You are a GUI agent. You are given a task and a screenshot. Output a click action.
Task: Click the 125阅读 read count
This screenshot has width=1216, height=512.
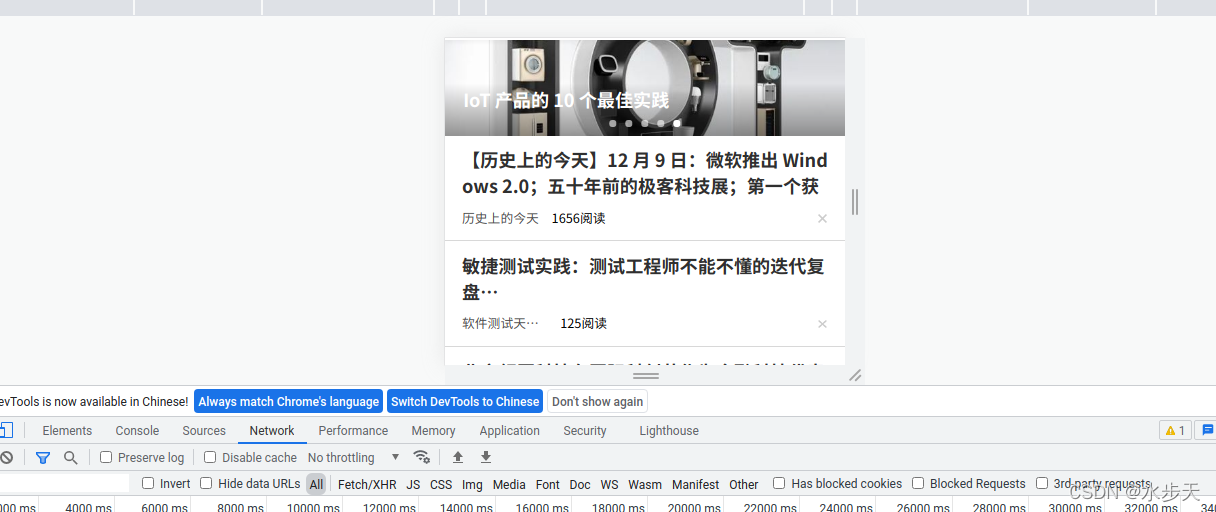(x=583, y=323)
